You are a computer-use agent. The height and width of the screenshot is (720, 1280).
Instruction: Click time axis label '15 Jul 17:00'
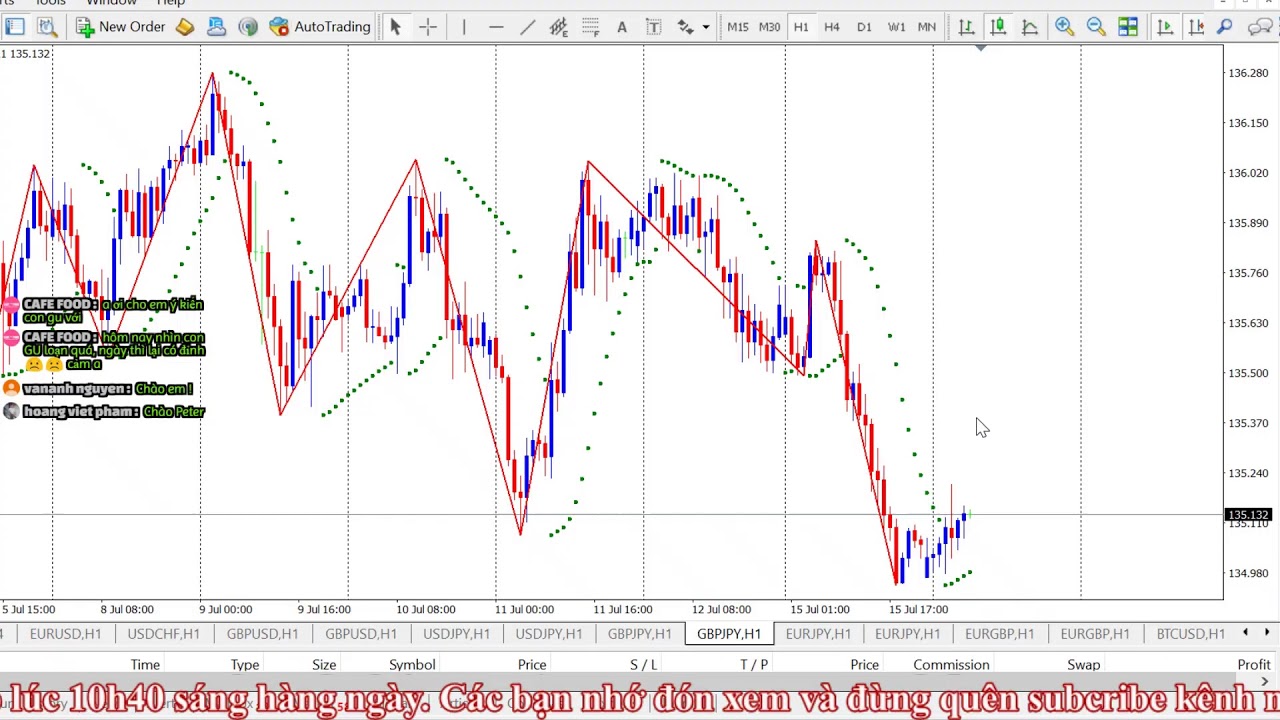(918, 608)
